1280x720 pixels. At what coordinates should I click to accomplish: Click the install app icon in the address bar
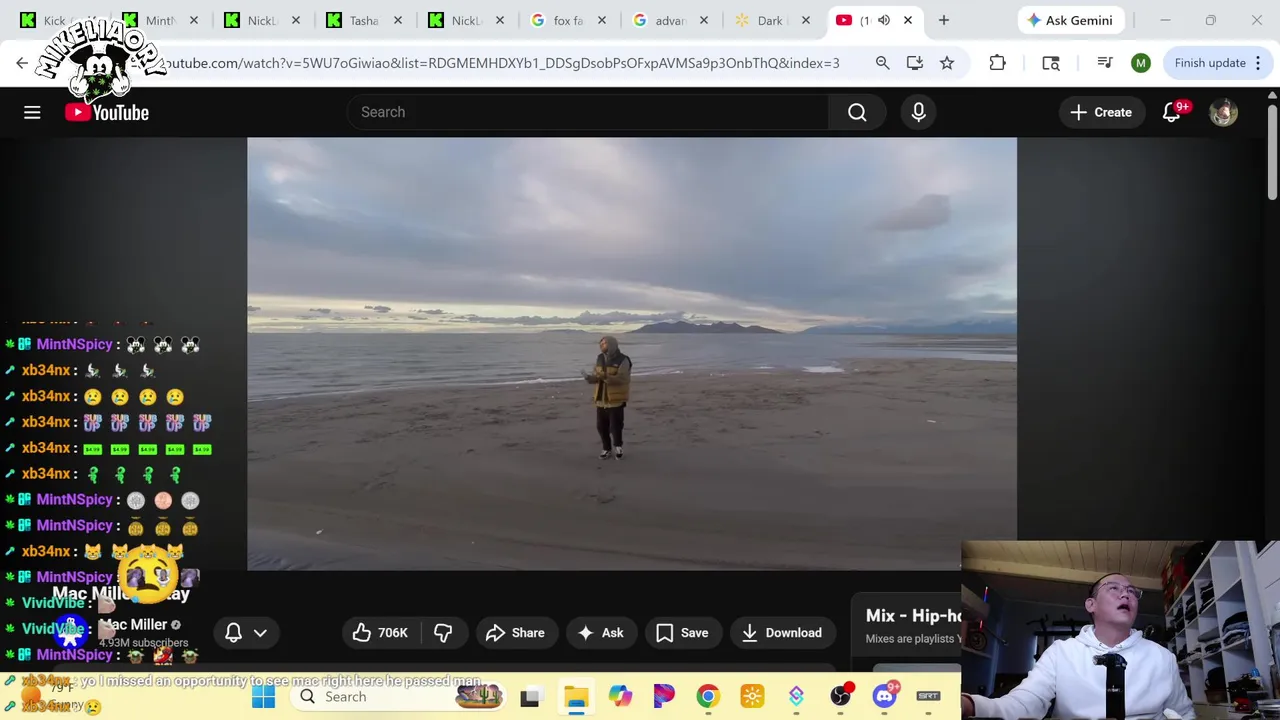point(914,63)
